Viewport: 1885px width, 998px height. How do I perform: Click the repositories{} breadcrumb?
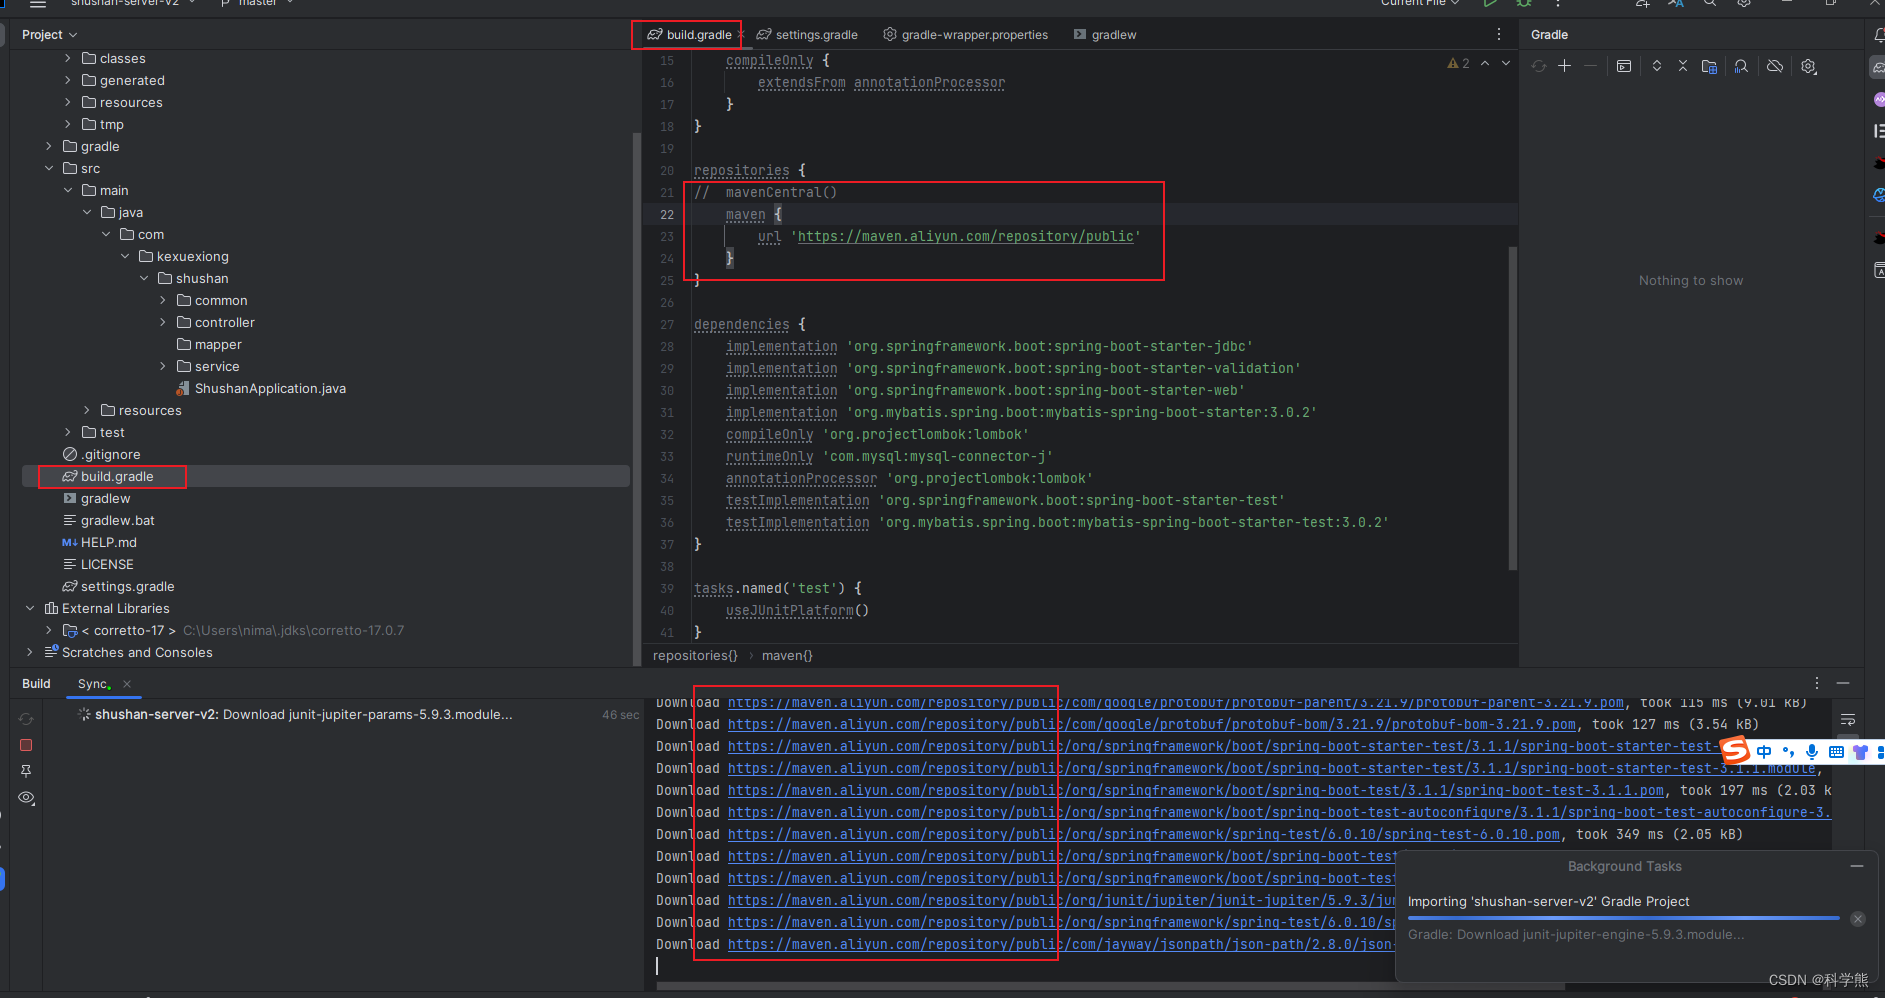(695, 655)
